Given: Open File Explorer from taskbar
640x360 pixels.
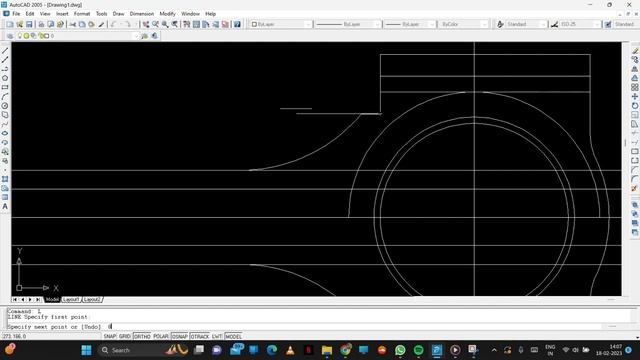Looking at the screenshot, I should coord(327,350).
